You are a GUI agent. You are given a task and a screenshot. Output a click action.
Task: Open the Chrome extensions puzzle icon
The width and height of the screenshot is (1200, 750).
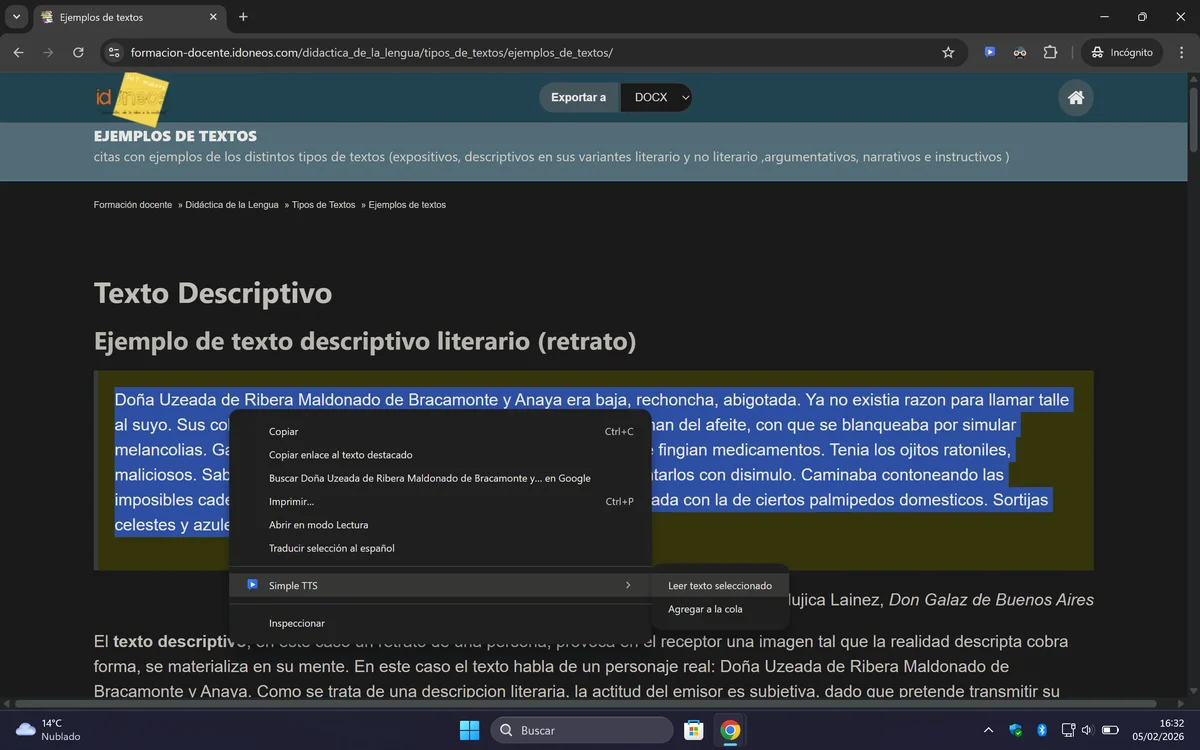[1050, 52]
